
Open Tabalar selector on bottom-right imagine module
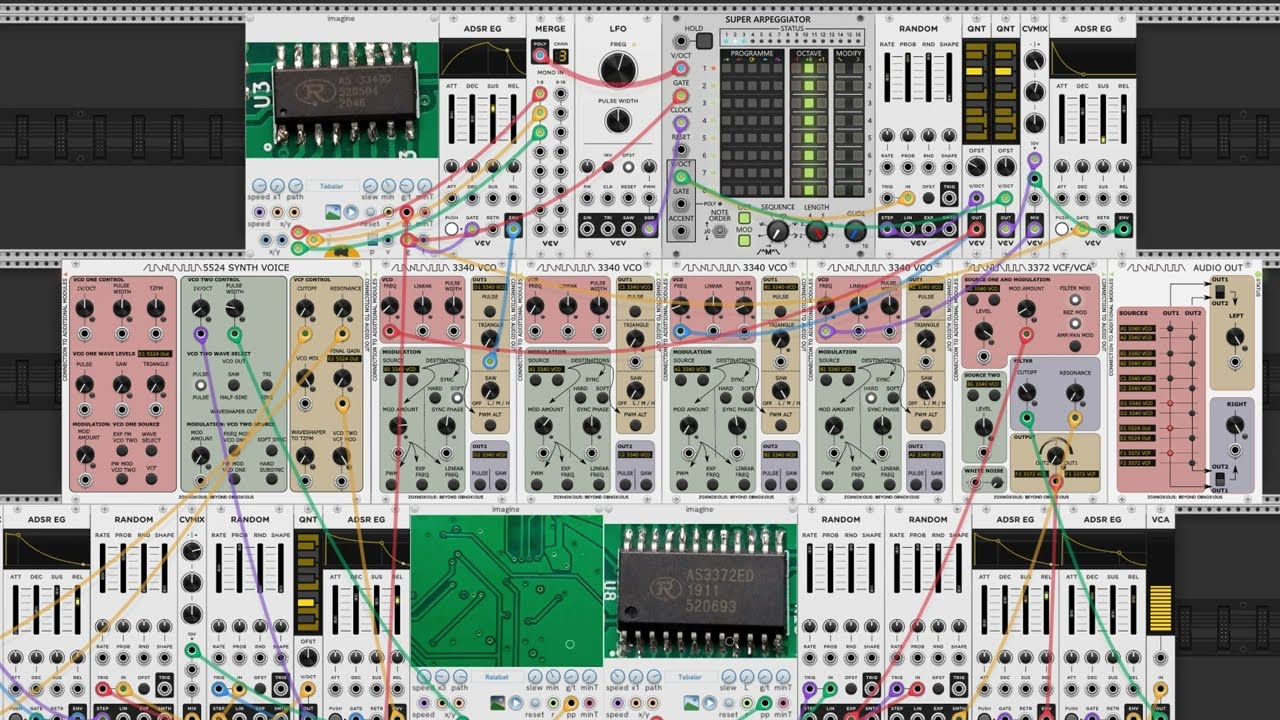689,677
